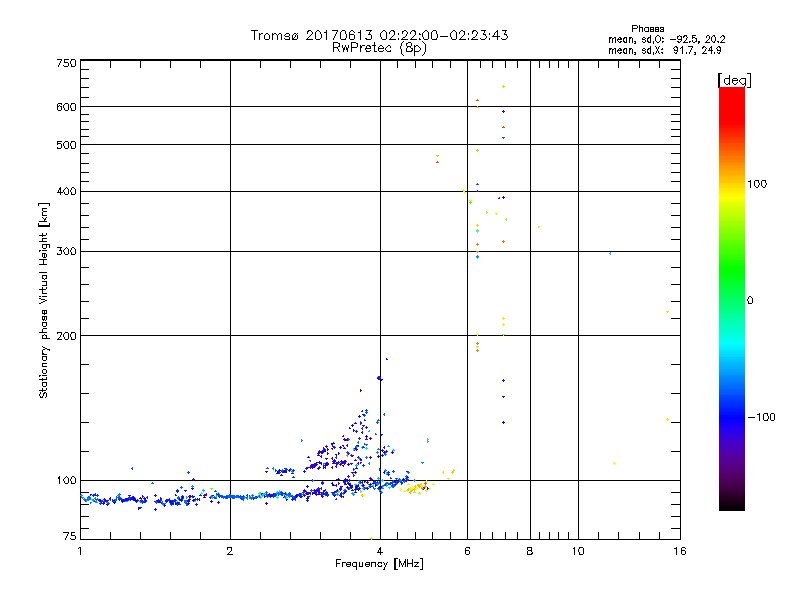This screenshot has height=600, width=800.
Task: Click the x-axis "6" tick label
Action: 467,551
